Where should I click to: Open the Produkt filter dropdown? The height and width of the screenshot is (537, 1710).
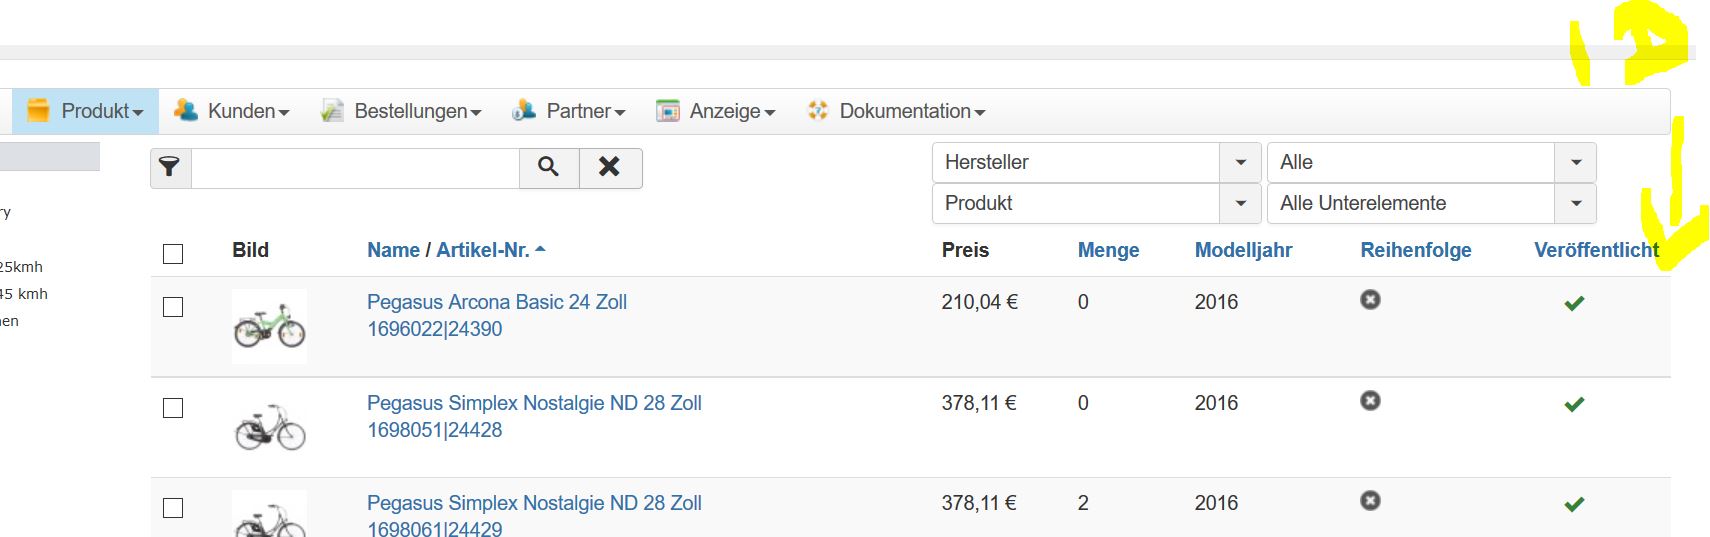click(1240, 203)
